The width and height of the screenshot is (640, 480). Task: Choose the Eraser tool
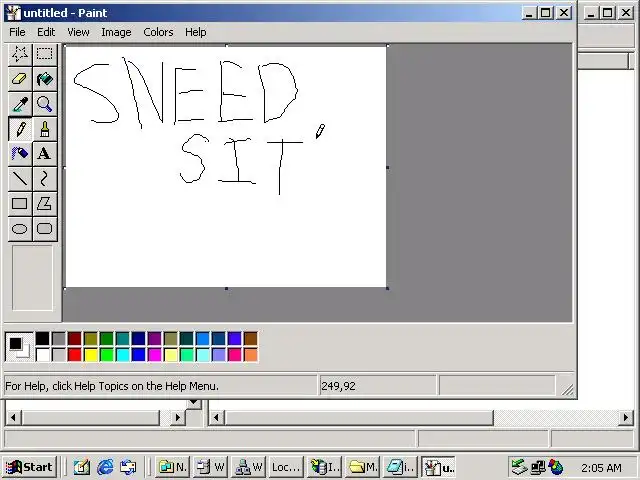click(x=20, y=79)
